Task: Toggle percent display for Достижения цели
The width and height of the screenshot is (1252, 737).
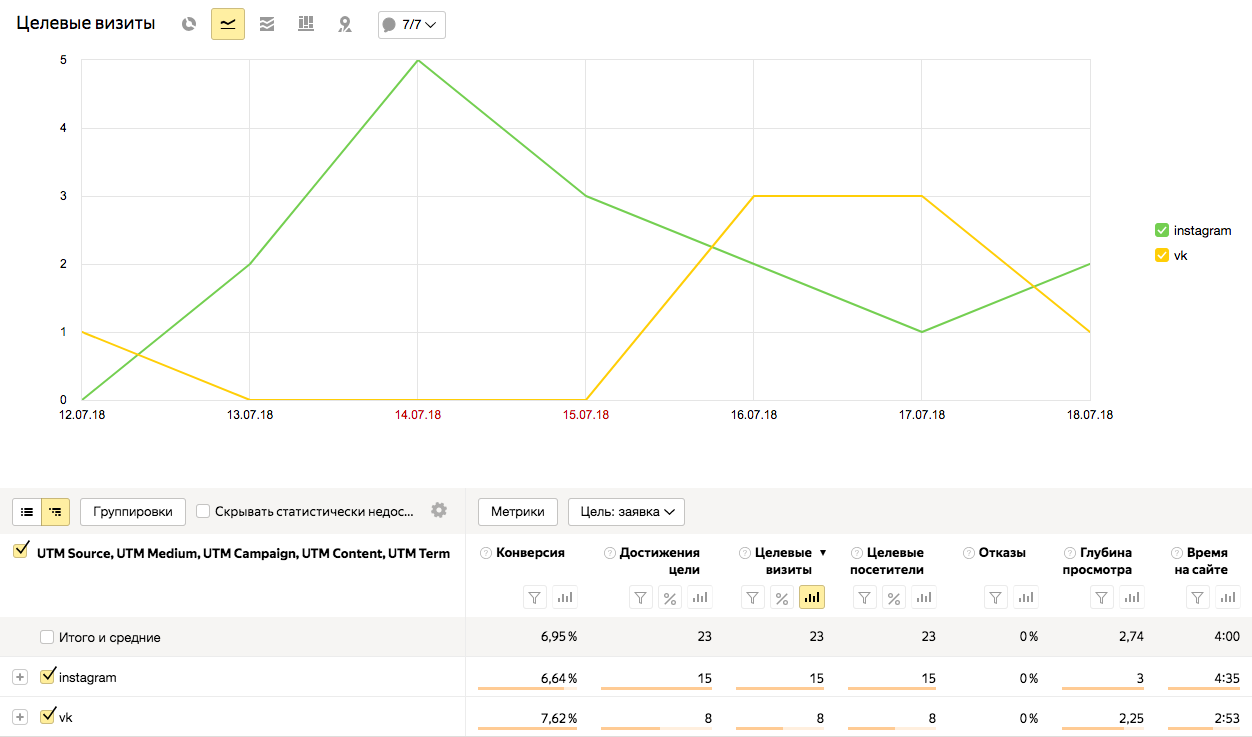Action: click(669, 597)
